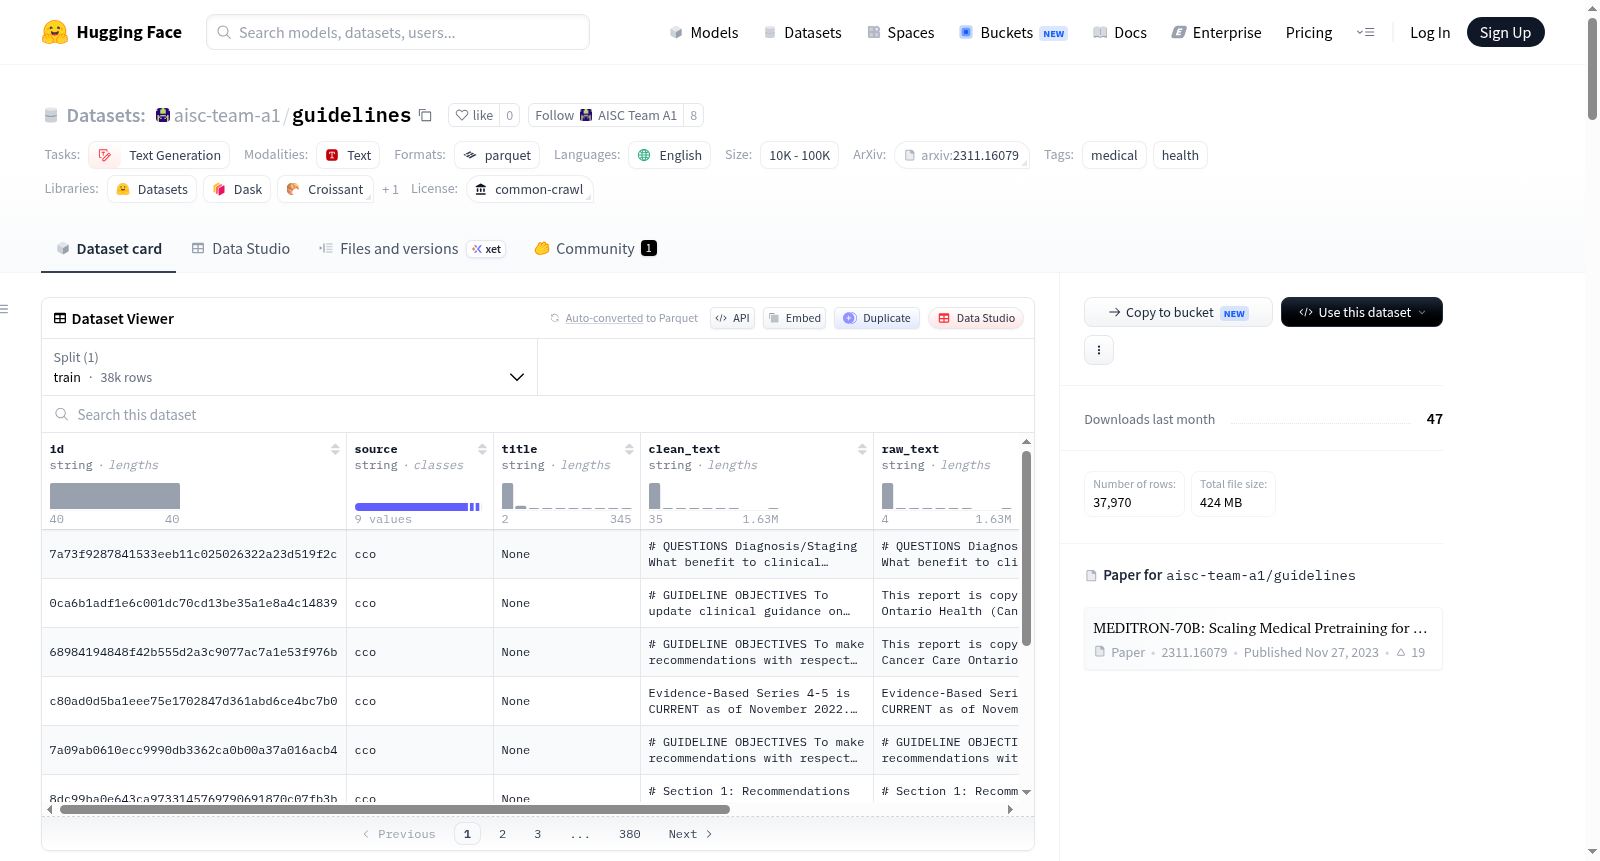
Task: Click the Embed button
Action: tap(794, 318)
